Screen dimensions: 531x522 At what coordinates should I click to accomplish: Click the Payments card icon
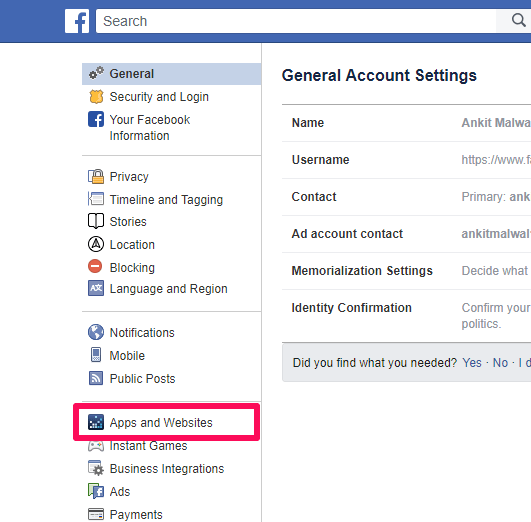tap(96, 514)
